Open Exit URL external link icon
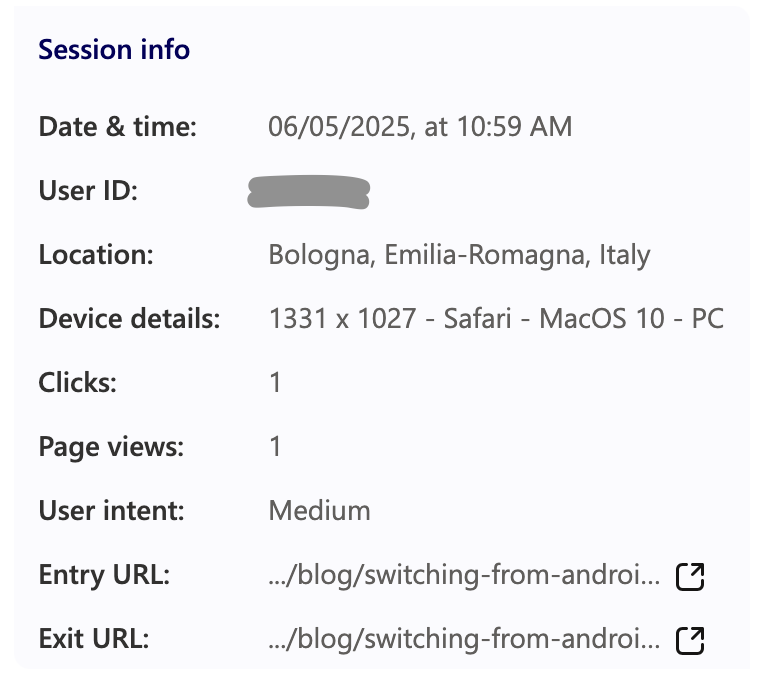This screenshot has width=768, height=688. tap(691, 640)
